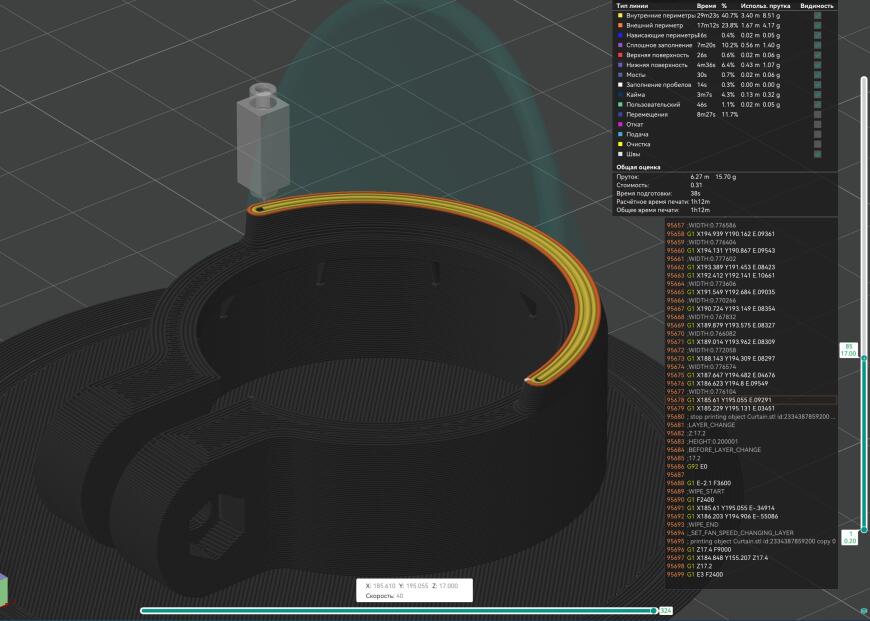Click the white Швы legend swatch
Image resolution: width=870 pixels, height=621 pixels.
pos(620,154)
